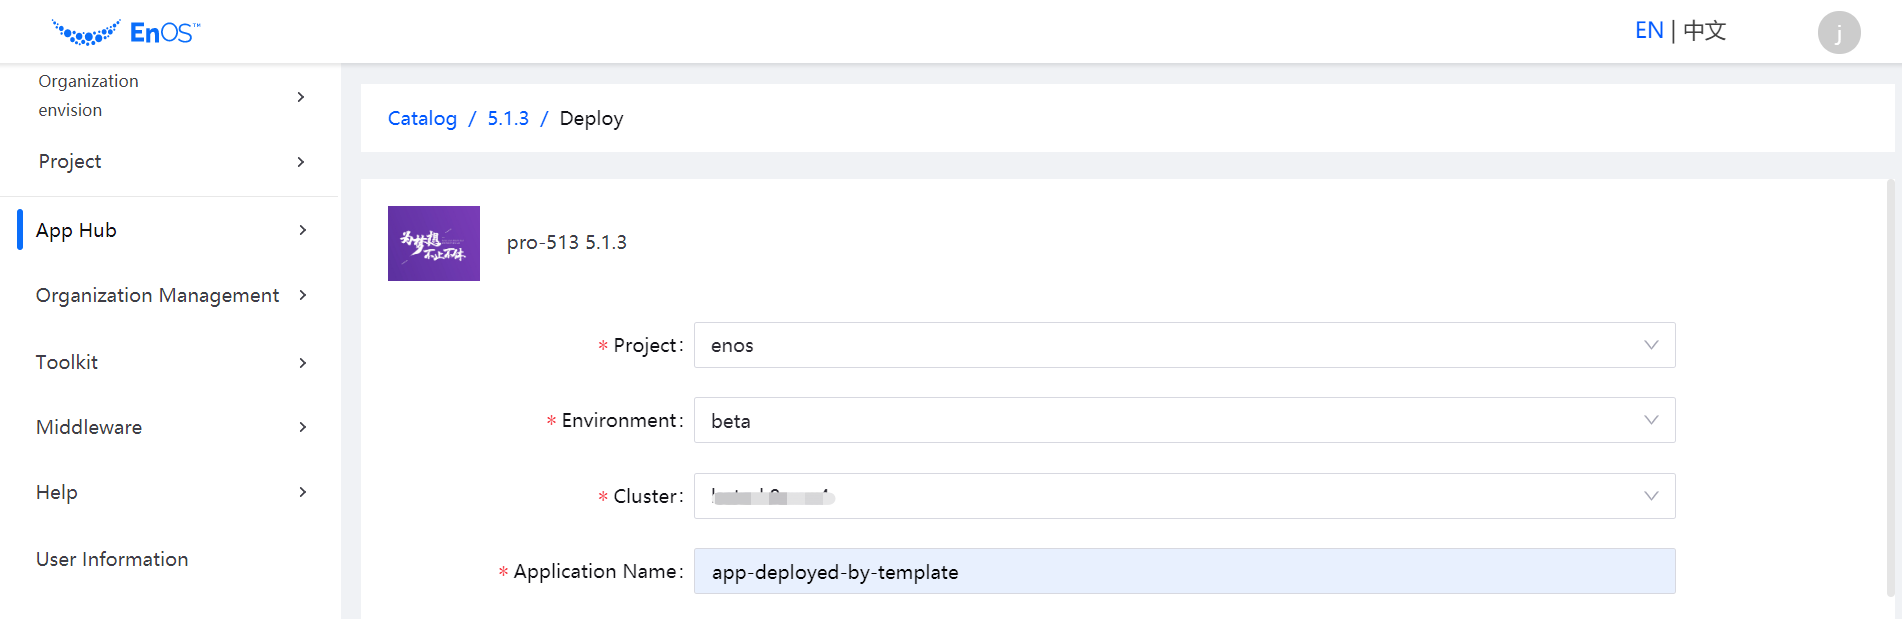This screenshot has width=1902, height=619.
Task: Expand the App Hub chevron arrow
Action: coord(302,230)
